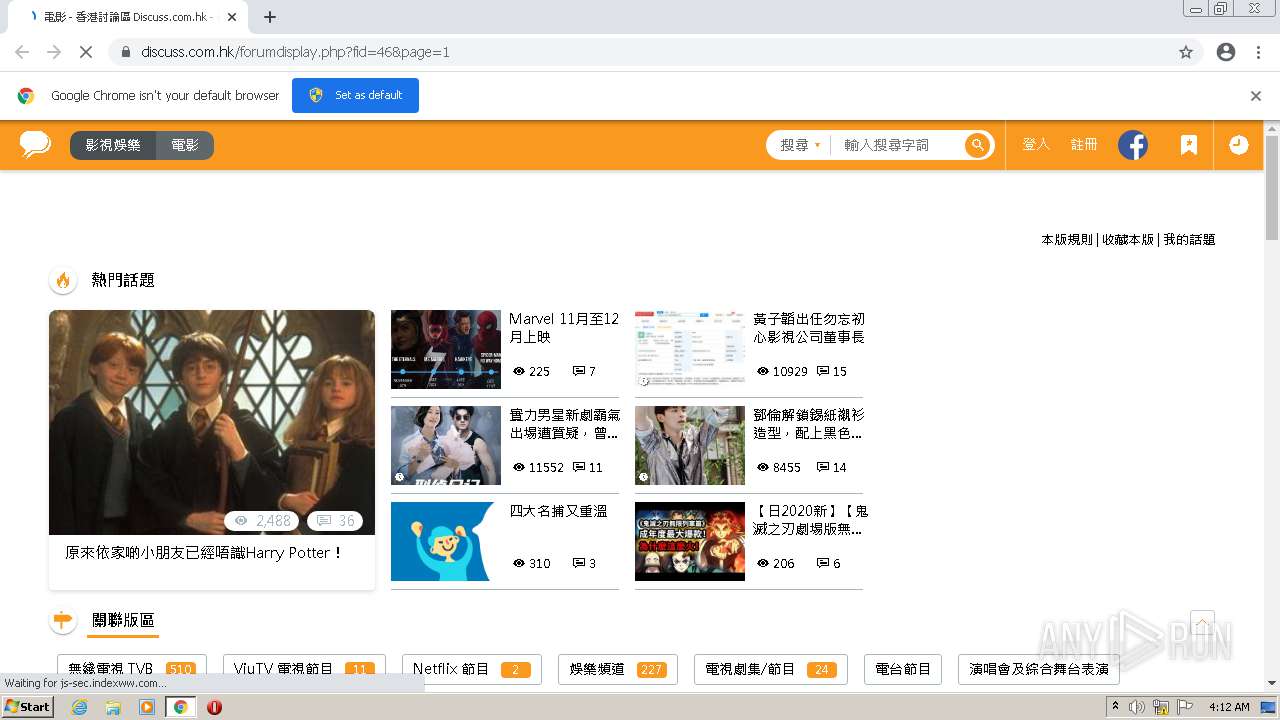
Task: Open the Netflix 節目 board
Action: pos(472,669)
